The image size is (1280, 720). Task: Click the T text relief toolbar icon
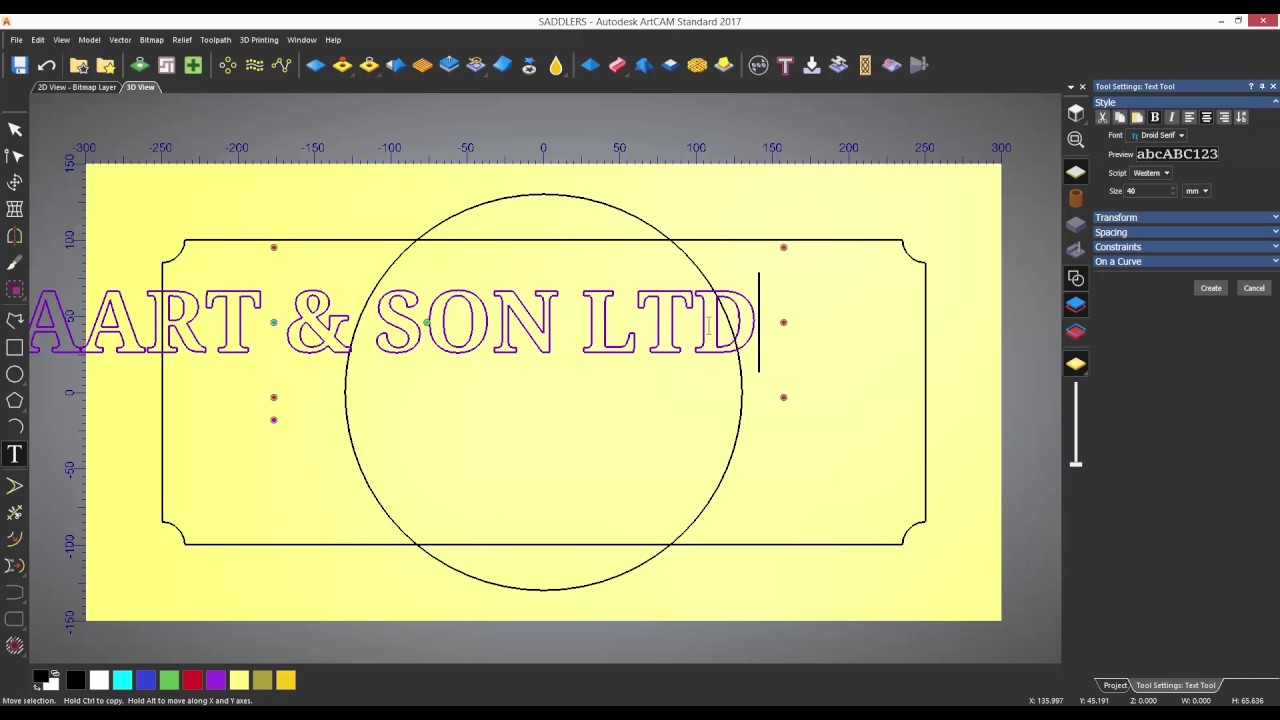click(x=785, y=65)
